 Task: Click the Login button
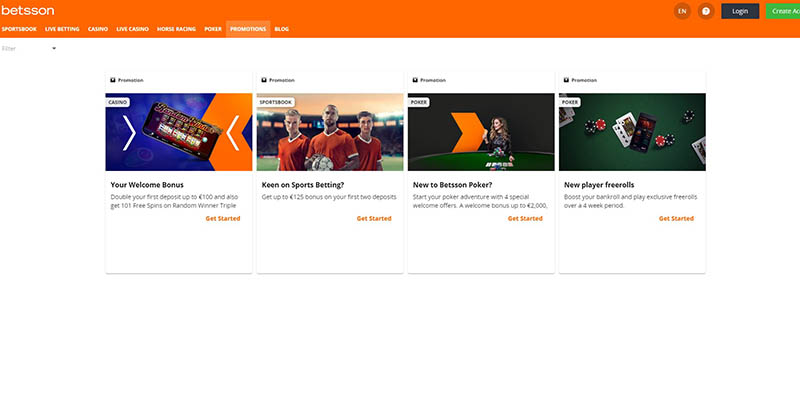coord(740,11)
